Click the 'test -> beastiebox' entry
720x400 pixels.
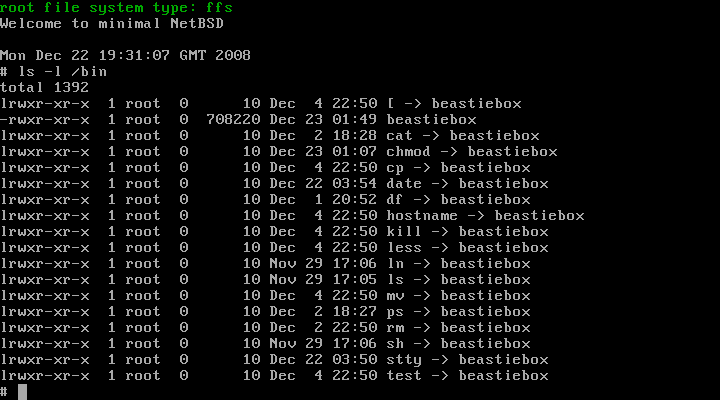tap(467, 376)
